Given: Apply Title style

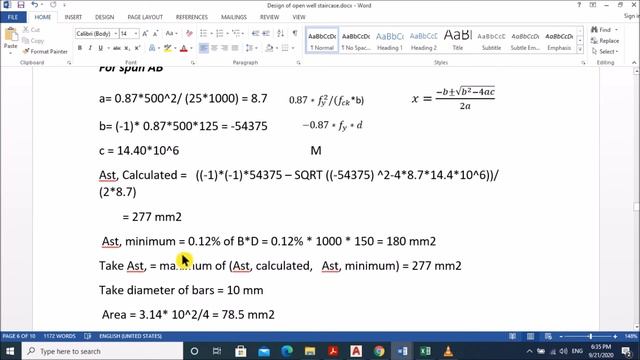Looking at the screenshot, I should click(458, 41).
